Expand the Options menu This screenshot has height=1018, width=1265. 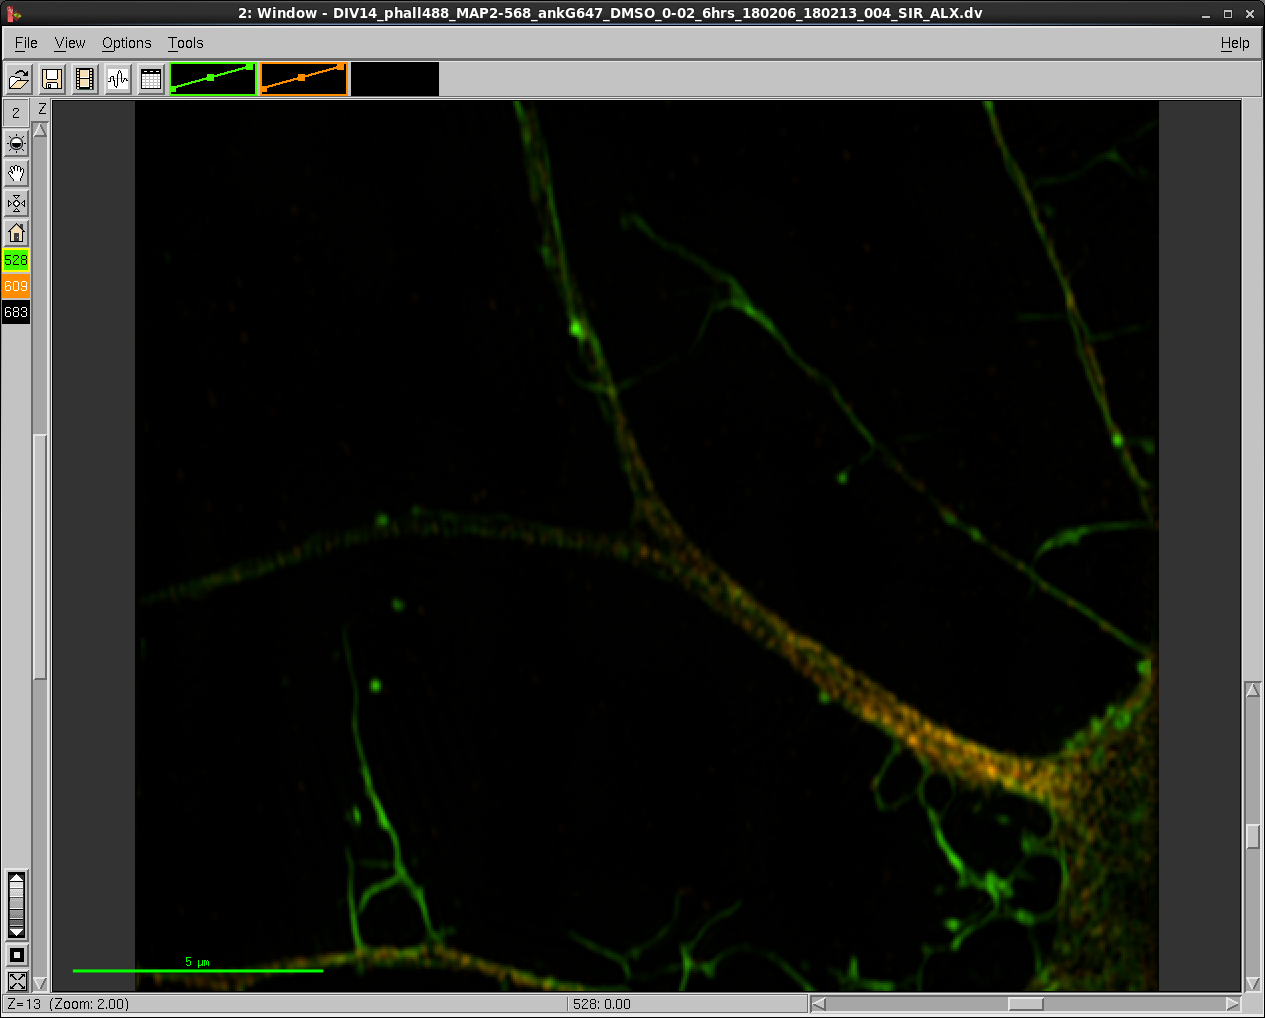point(126,43)
